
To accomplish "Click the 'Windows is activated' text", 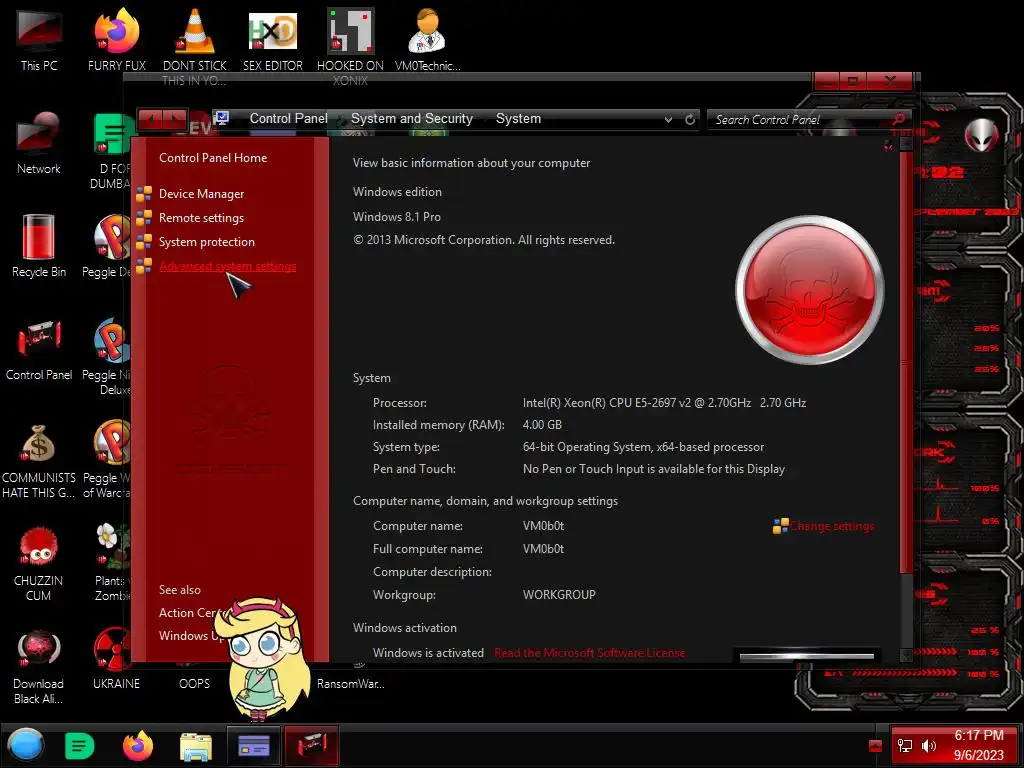I will pyautogui.click(x=428, y=652).
